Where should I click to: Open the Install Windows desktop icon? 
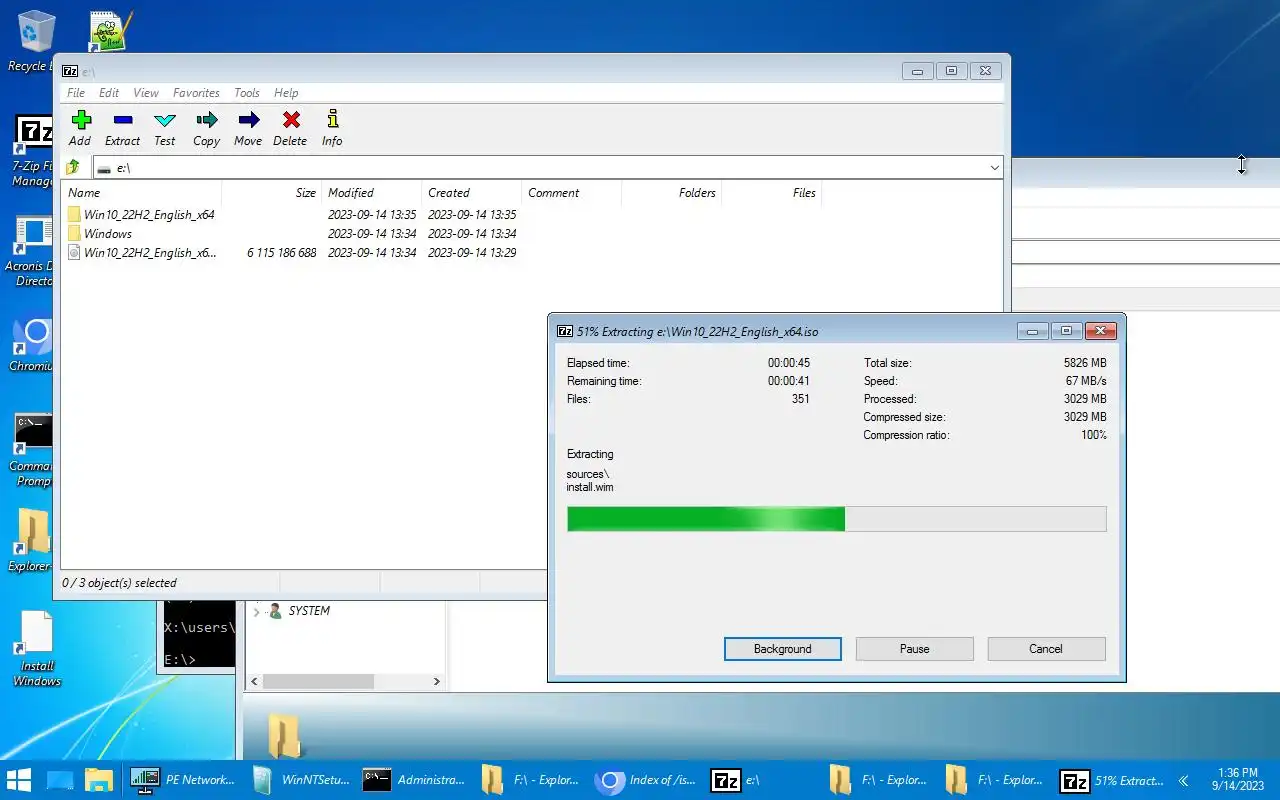(x=36, y=649)
